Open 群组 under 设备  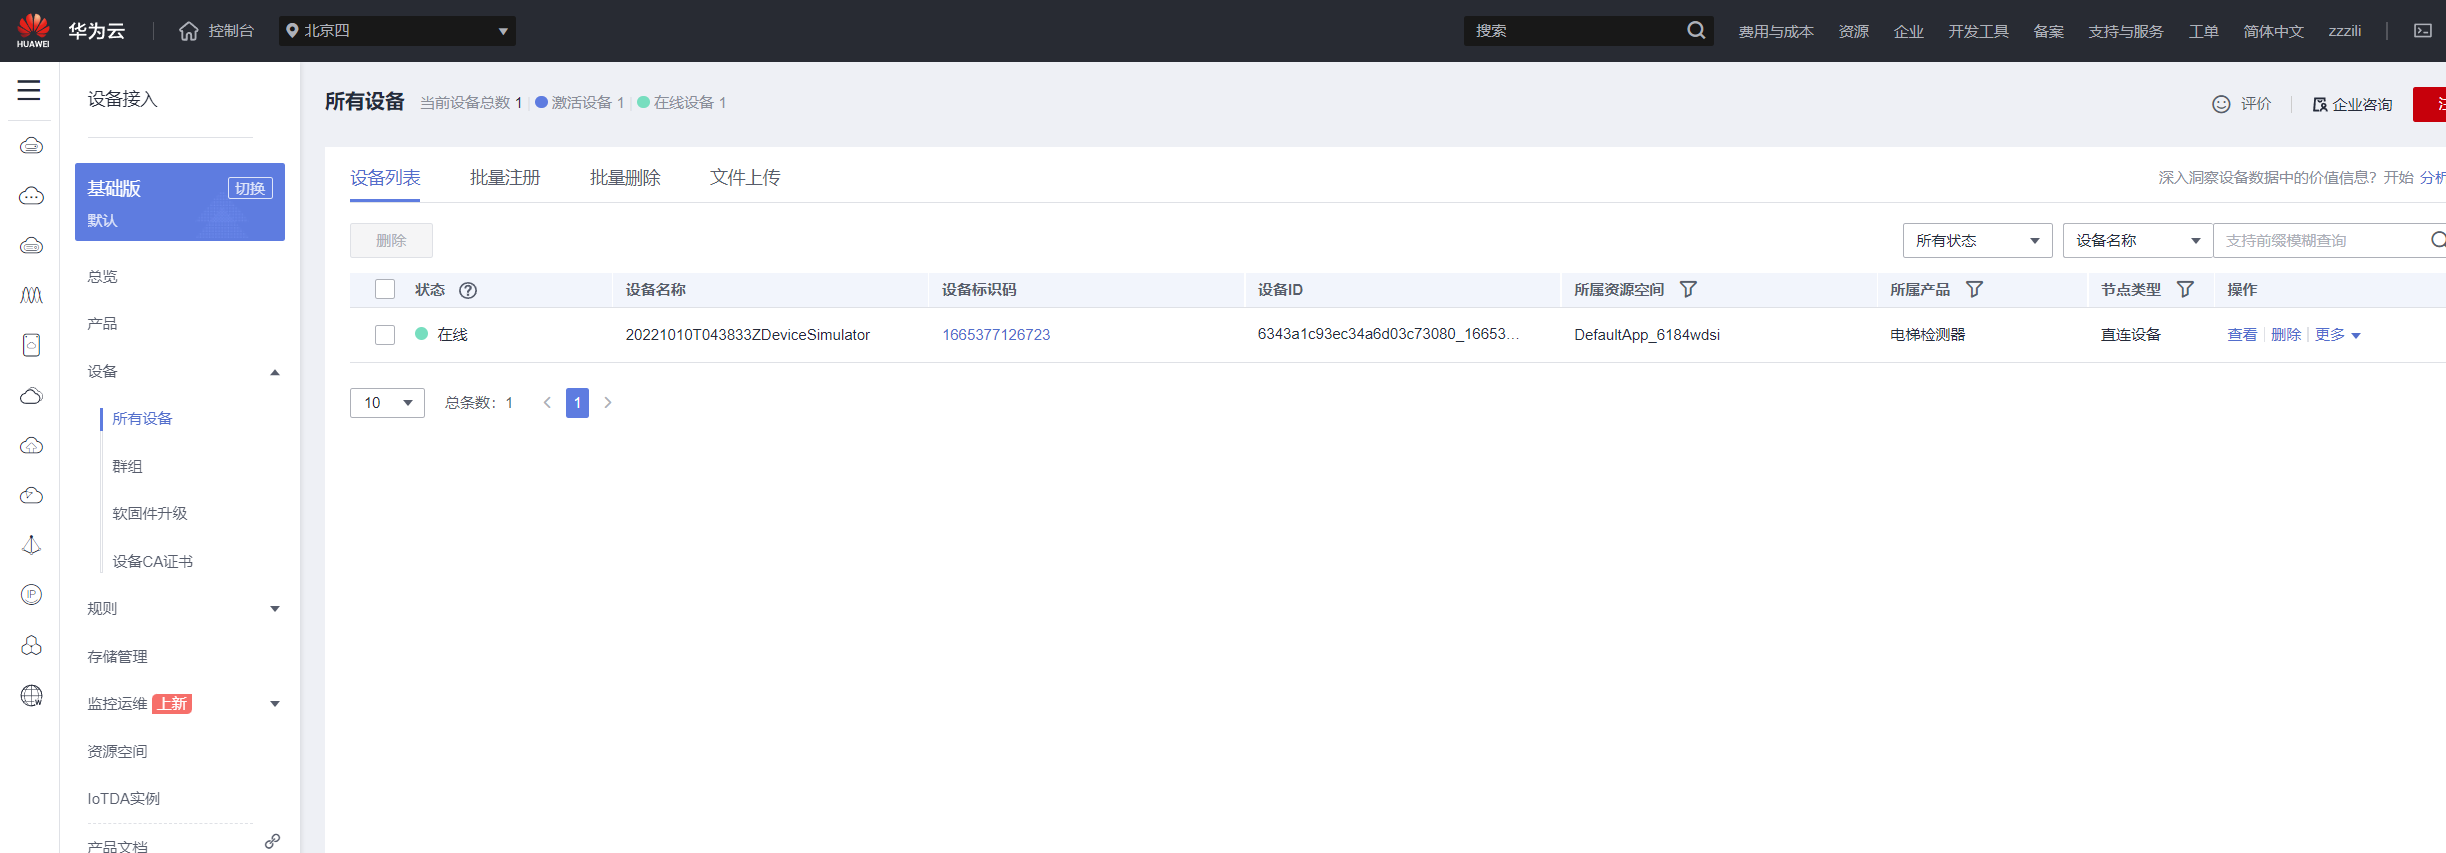tap(127, 467)
